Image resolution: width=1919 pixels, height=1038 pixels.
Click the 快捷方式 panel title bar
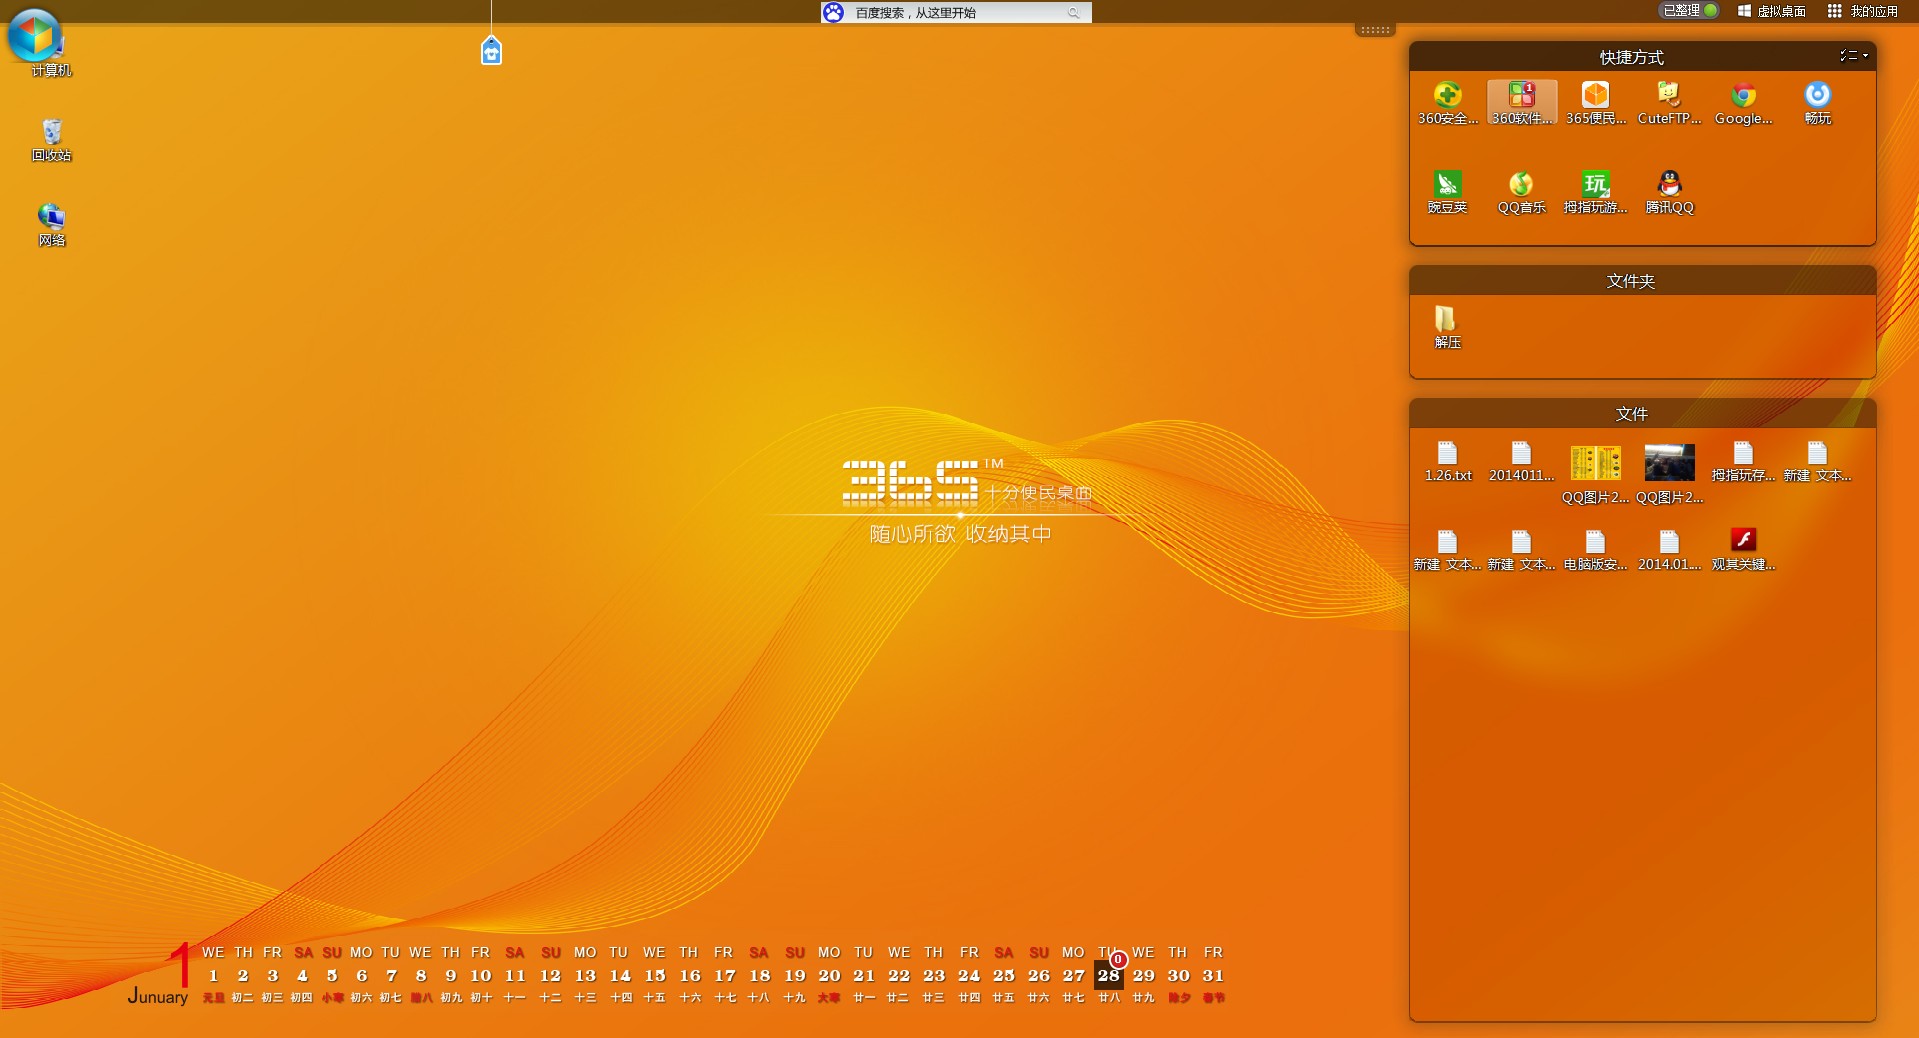tap(1642, 56)
